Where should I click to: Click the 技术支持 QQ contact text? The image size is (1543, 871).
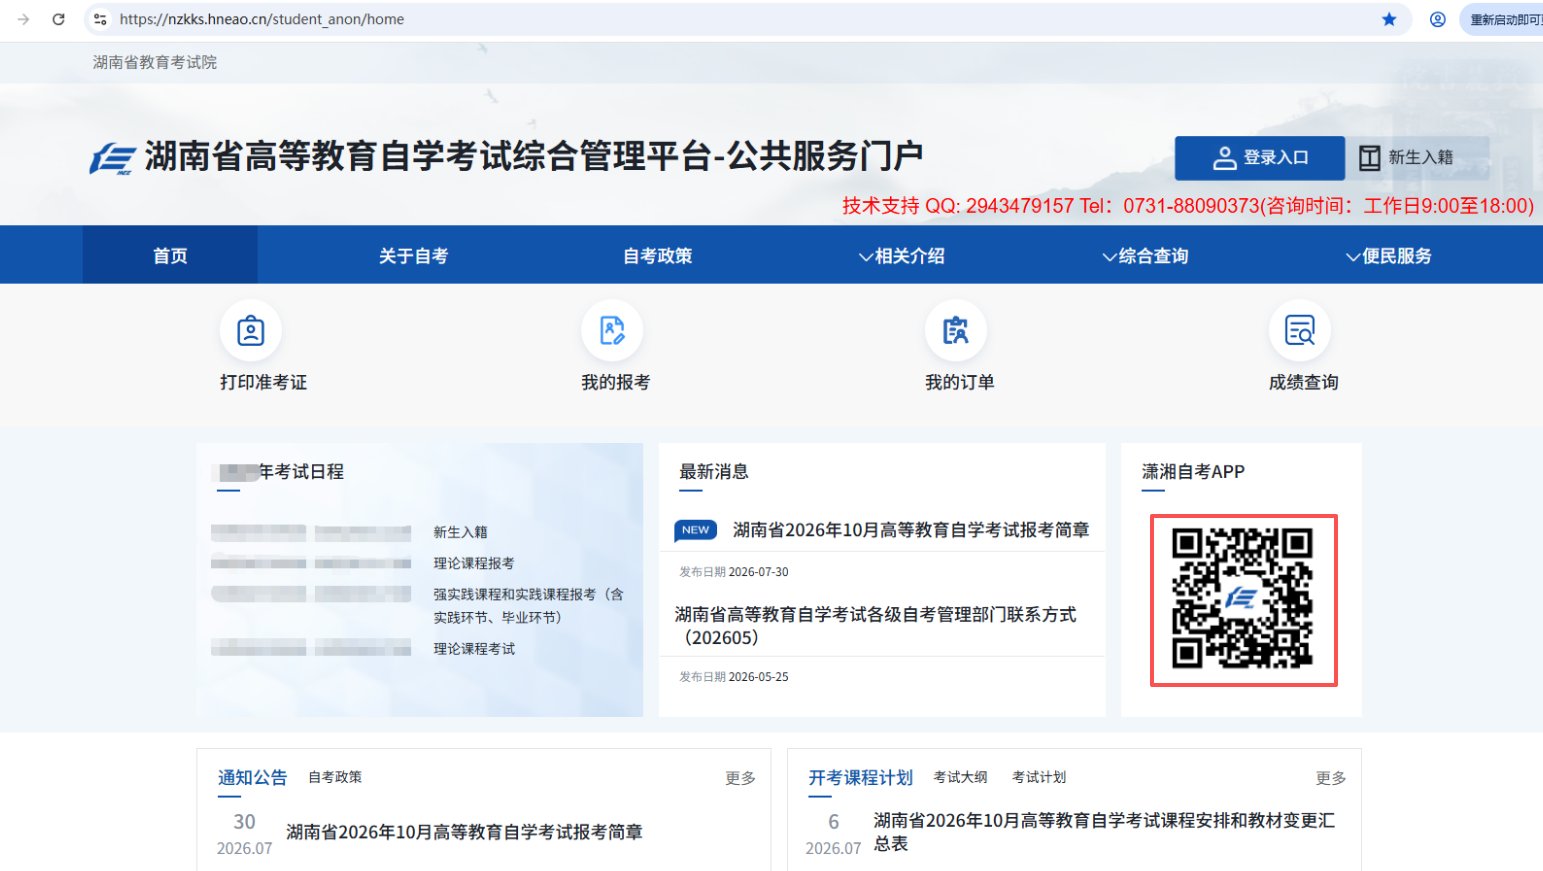[x=1187, y=206]
